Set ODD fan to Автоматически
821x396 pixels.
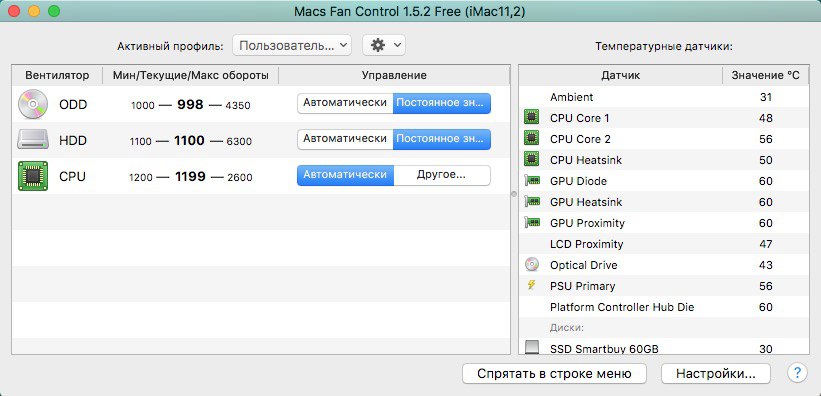(345, 103)
